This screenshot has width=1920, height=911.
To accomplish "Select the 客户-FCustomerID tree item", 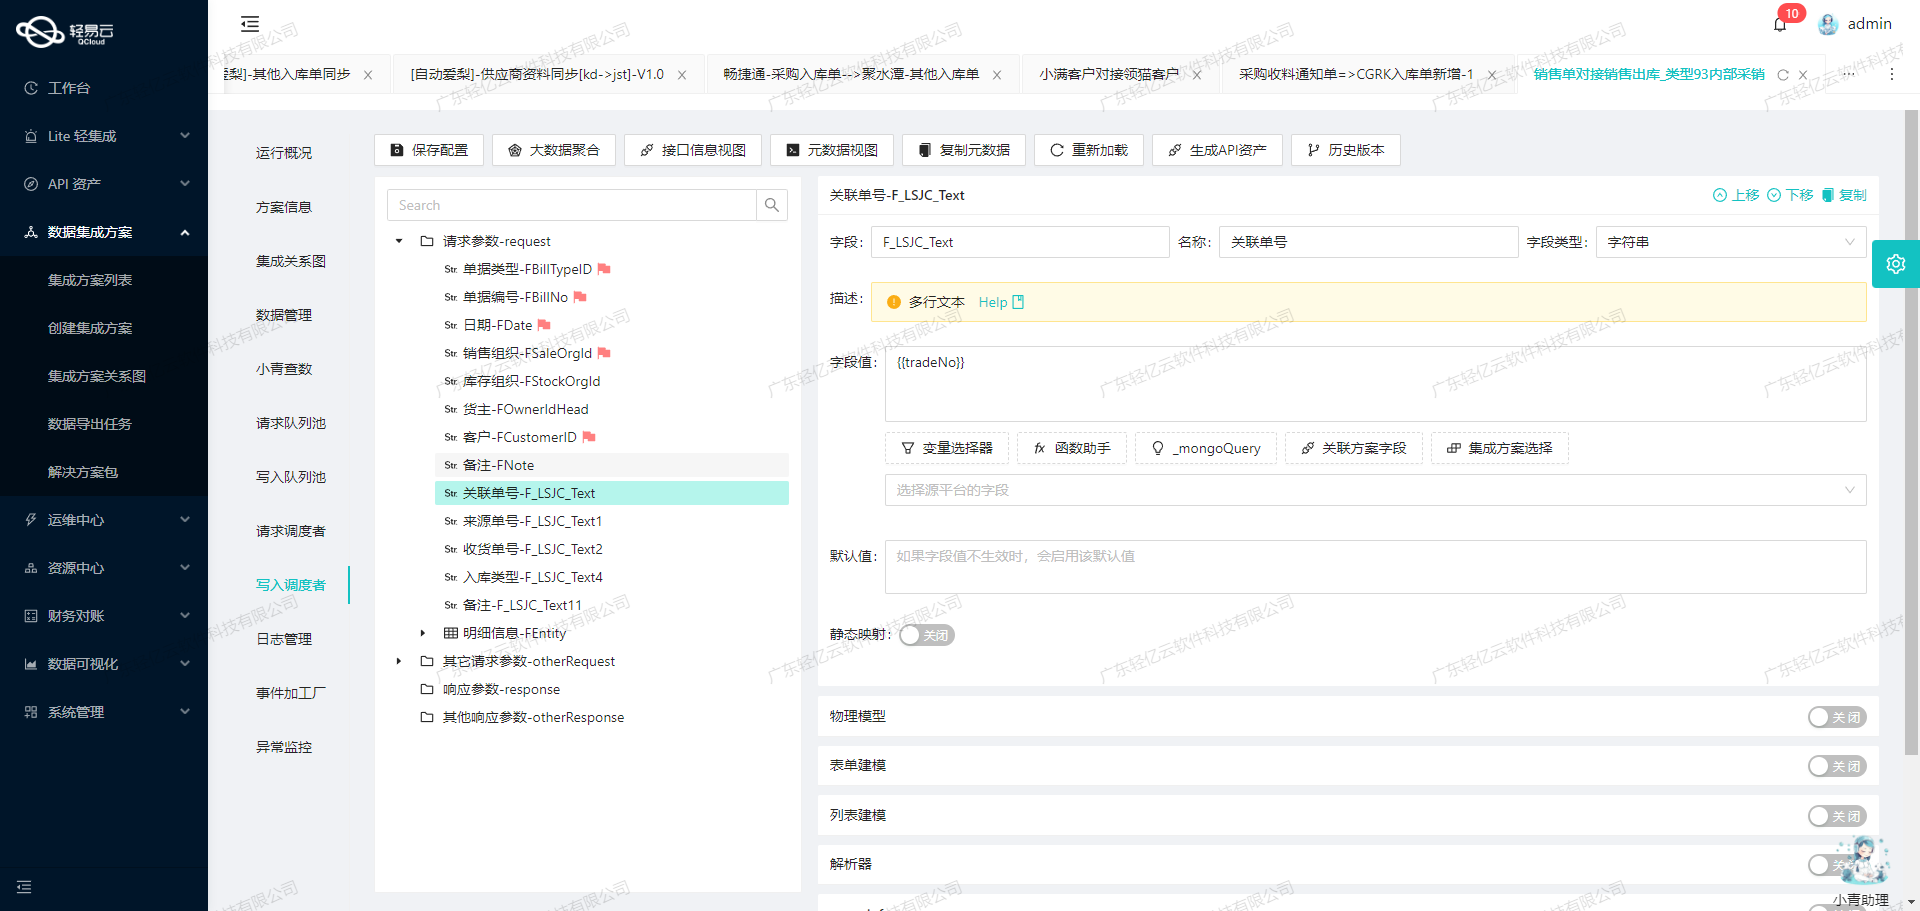I will coord(519,437).
